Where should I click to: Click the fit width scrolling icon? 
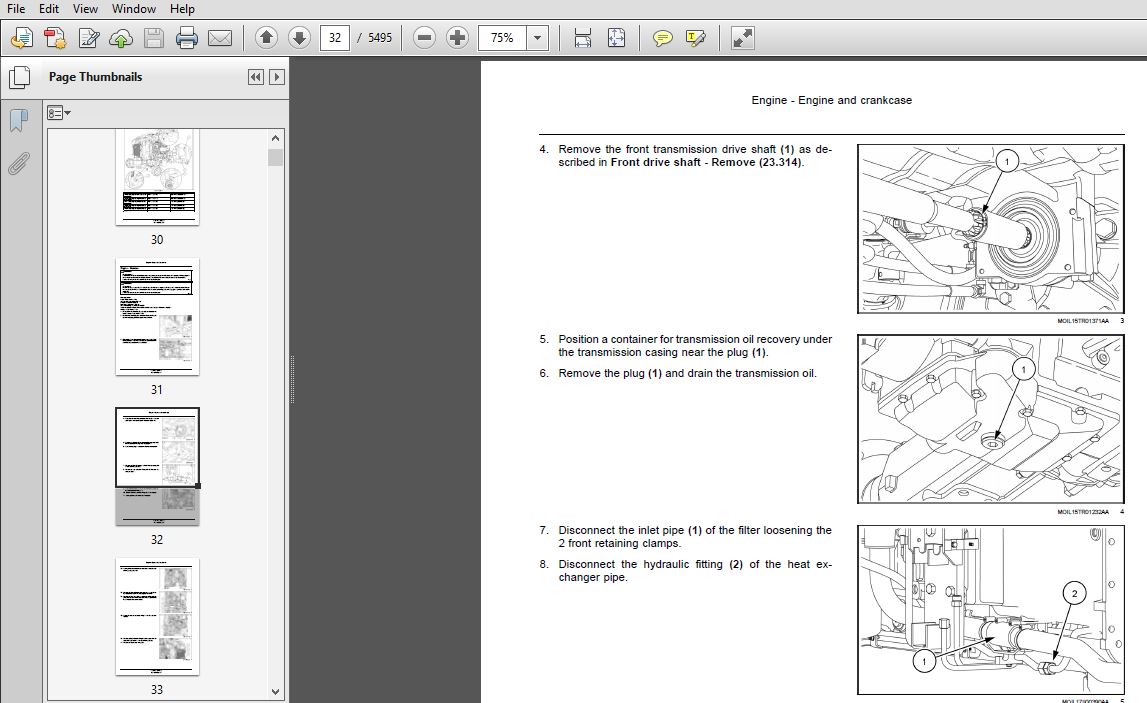582,38
